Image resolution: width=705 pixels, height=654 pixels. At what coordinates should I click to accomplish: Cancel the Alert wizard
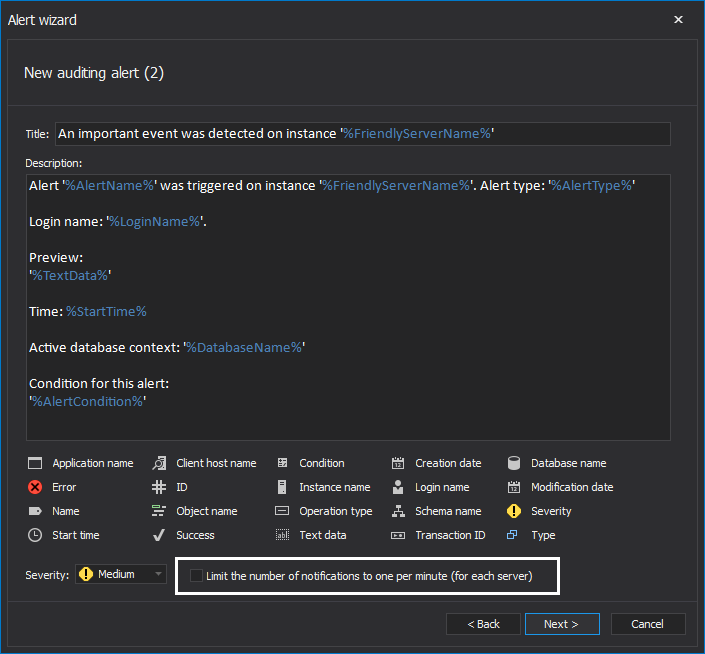pyautogui.click(x=648, y=624)
